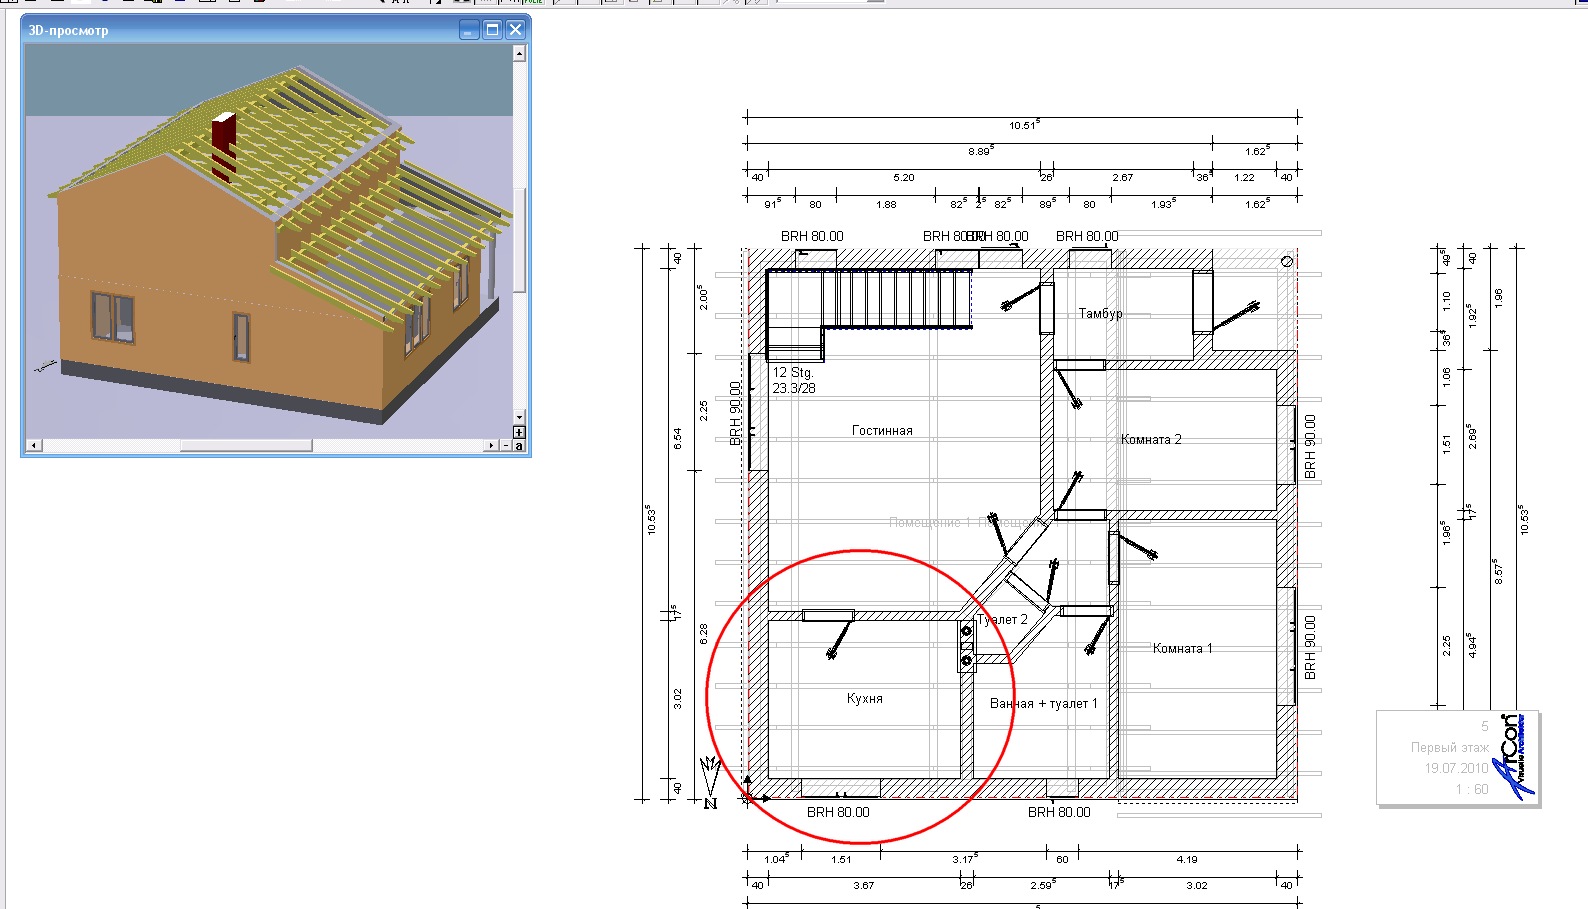
Task: Click the 3D view vertical scroll down arrow
Action: (519, 417)
